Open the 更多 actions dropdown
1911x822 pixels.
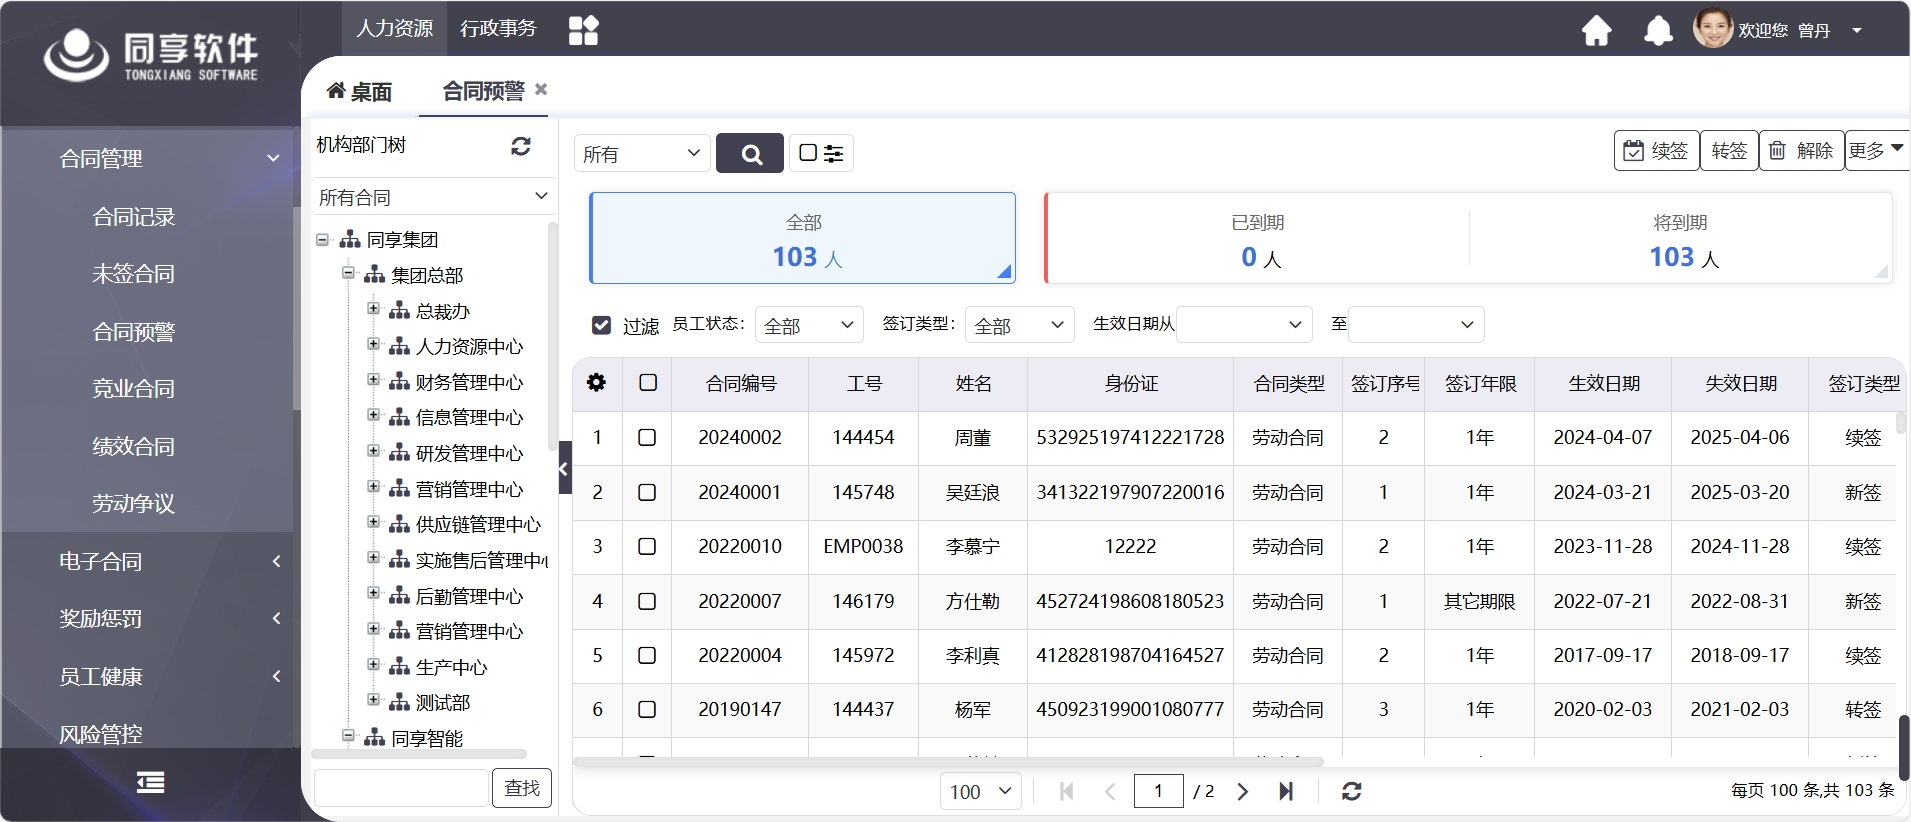[1877, 150]
